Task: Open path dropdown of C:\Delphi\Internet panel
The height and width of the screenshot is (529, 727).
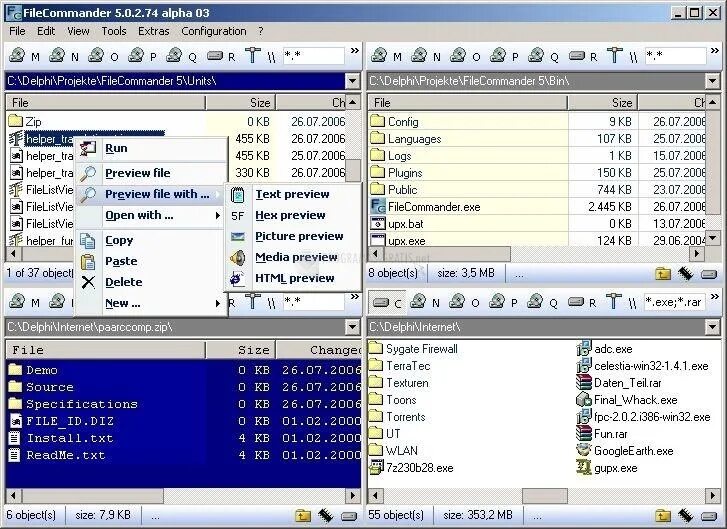Action: [713, 327]
